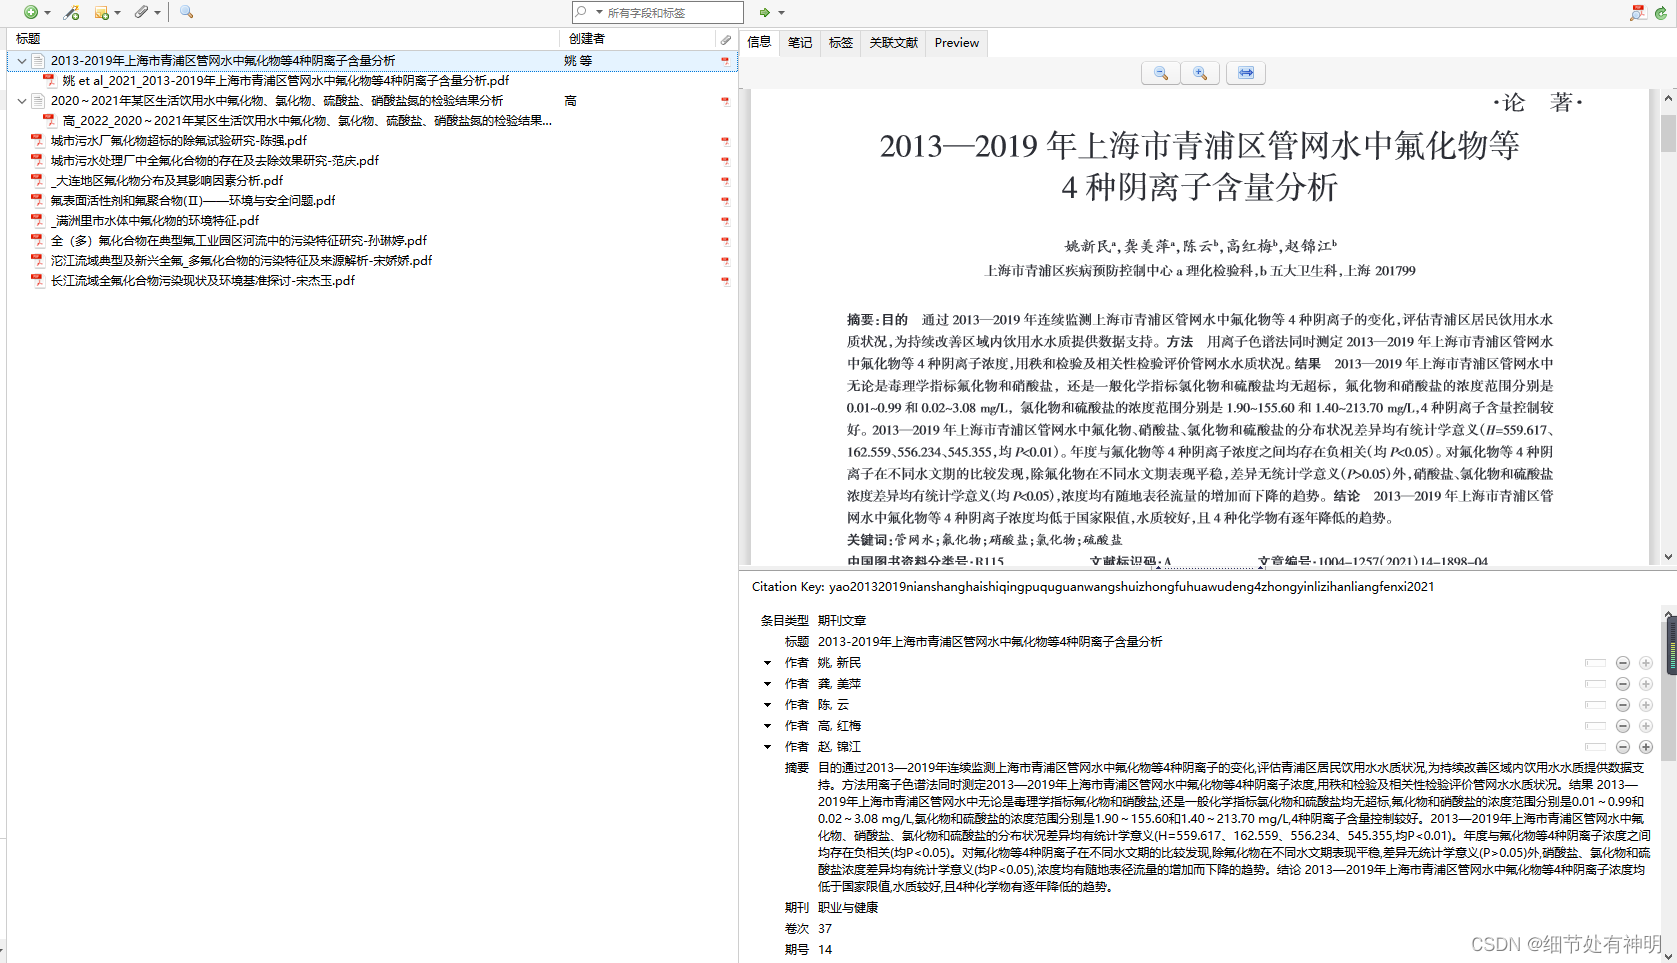Toggle single-field name mode for 姚, 新民
This screenshot has width=1677, height=963.
pos(1595,663)
